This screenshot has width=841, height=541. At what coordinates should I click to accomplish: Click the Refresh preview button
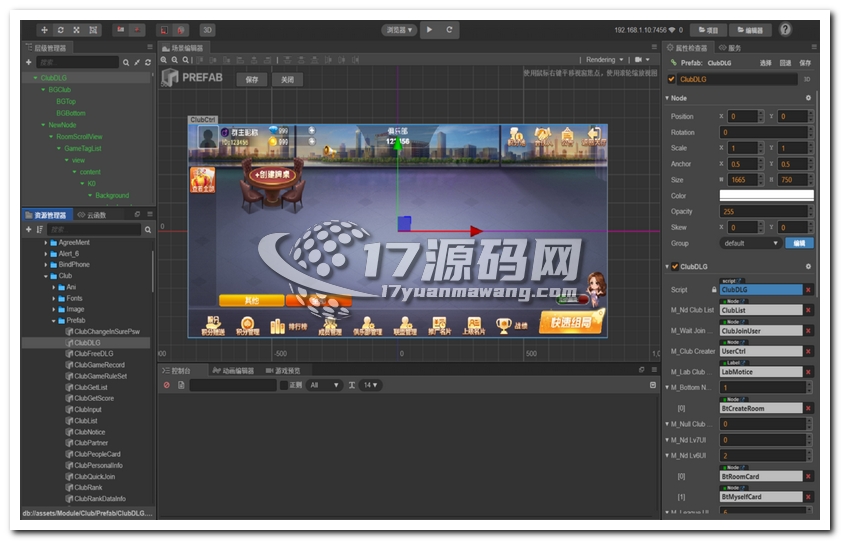click(449, 30)
